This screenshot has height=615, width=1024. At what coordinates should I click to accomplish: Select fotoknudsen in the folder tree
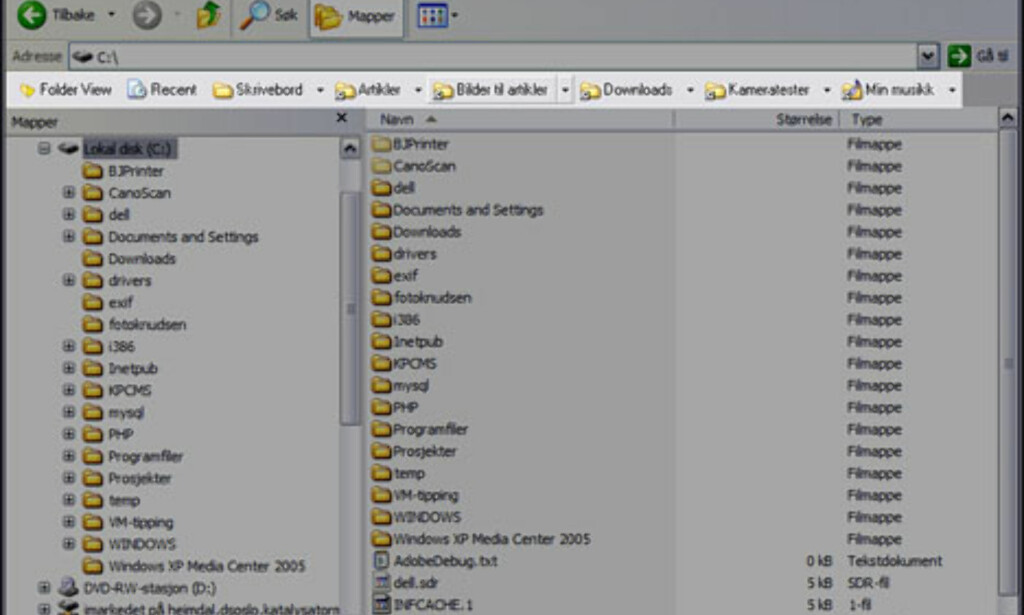click(147, 324)
